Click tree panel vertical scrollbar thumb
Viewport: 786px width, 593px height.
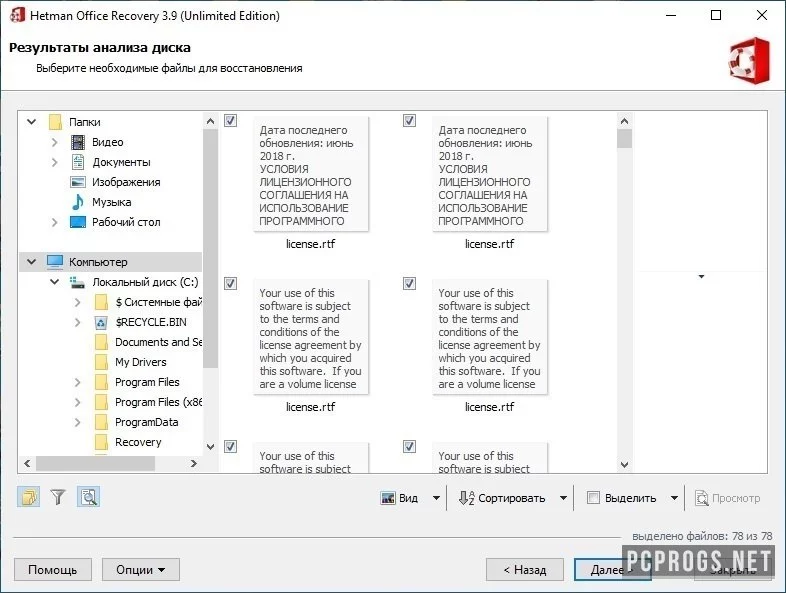pyautogui.click(x=211, y=248)
